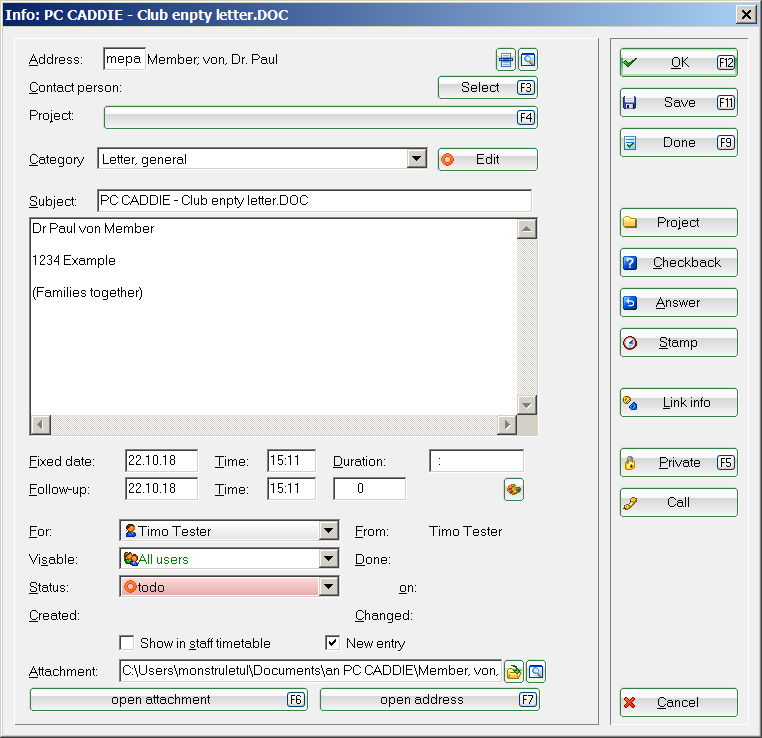
Task: Click the Subject text field
Action: pyautogui.click(x=314, y=201)
